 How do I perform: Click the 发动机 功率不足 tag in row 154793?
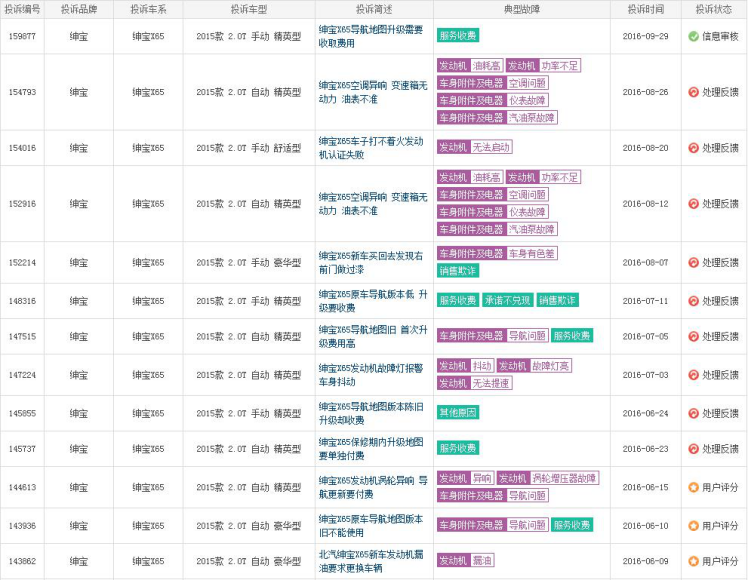point(543,65)
